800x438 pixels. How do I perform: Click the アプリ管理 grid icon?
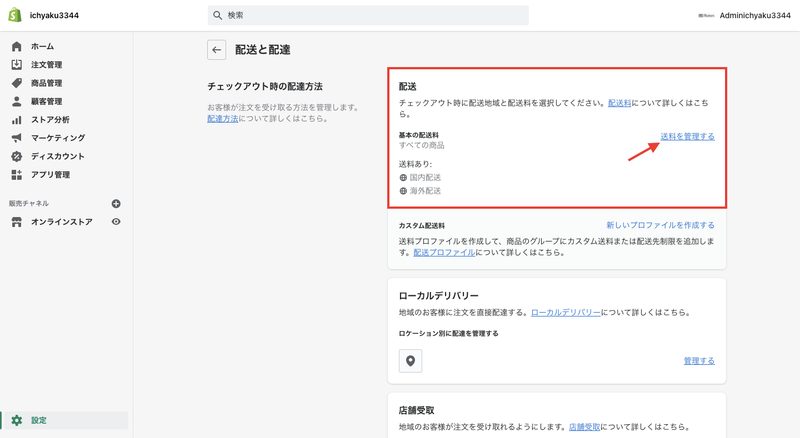point(17,175)
